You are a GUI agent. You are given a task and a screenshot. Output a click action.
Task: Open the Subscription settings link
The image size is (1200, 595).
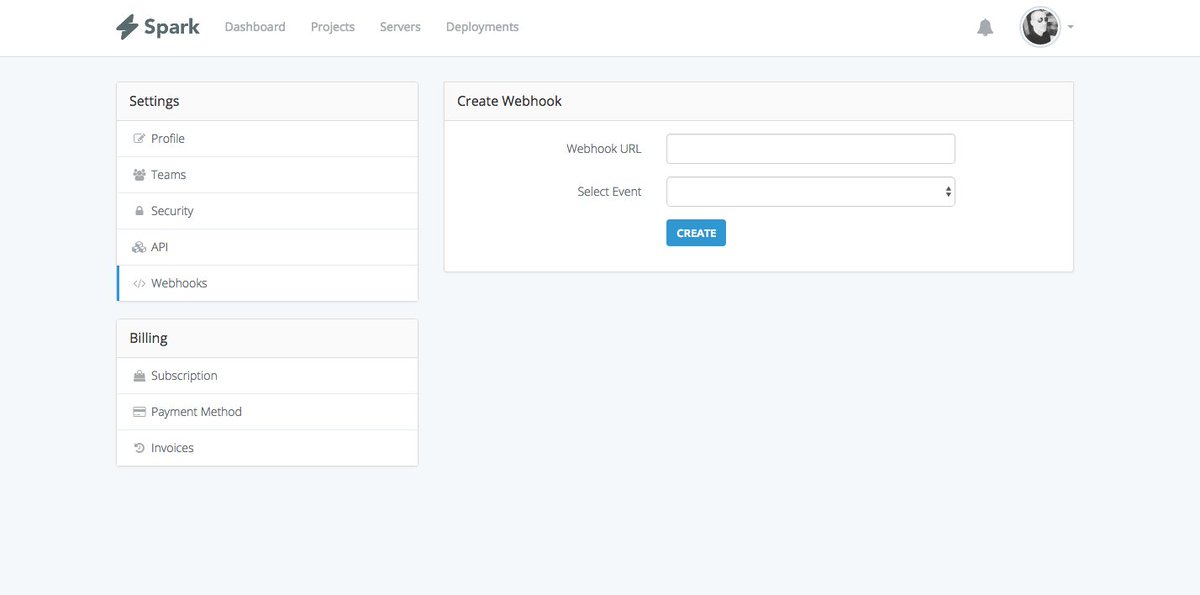(184, 375)
